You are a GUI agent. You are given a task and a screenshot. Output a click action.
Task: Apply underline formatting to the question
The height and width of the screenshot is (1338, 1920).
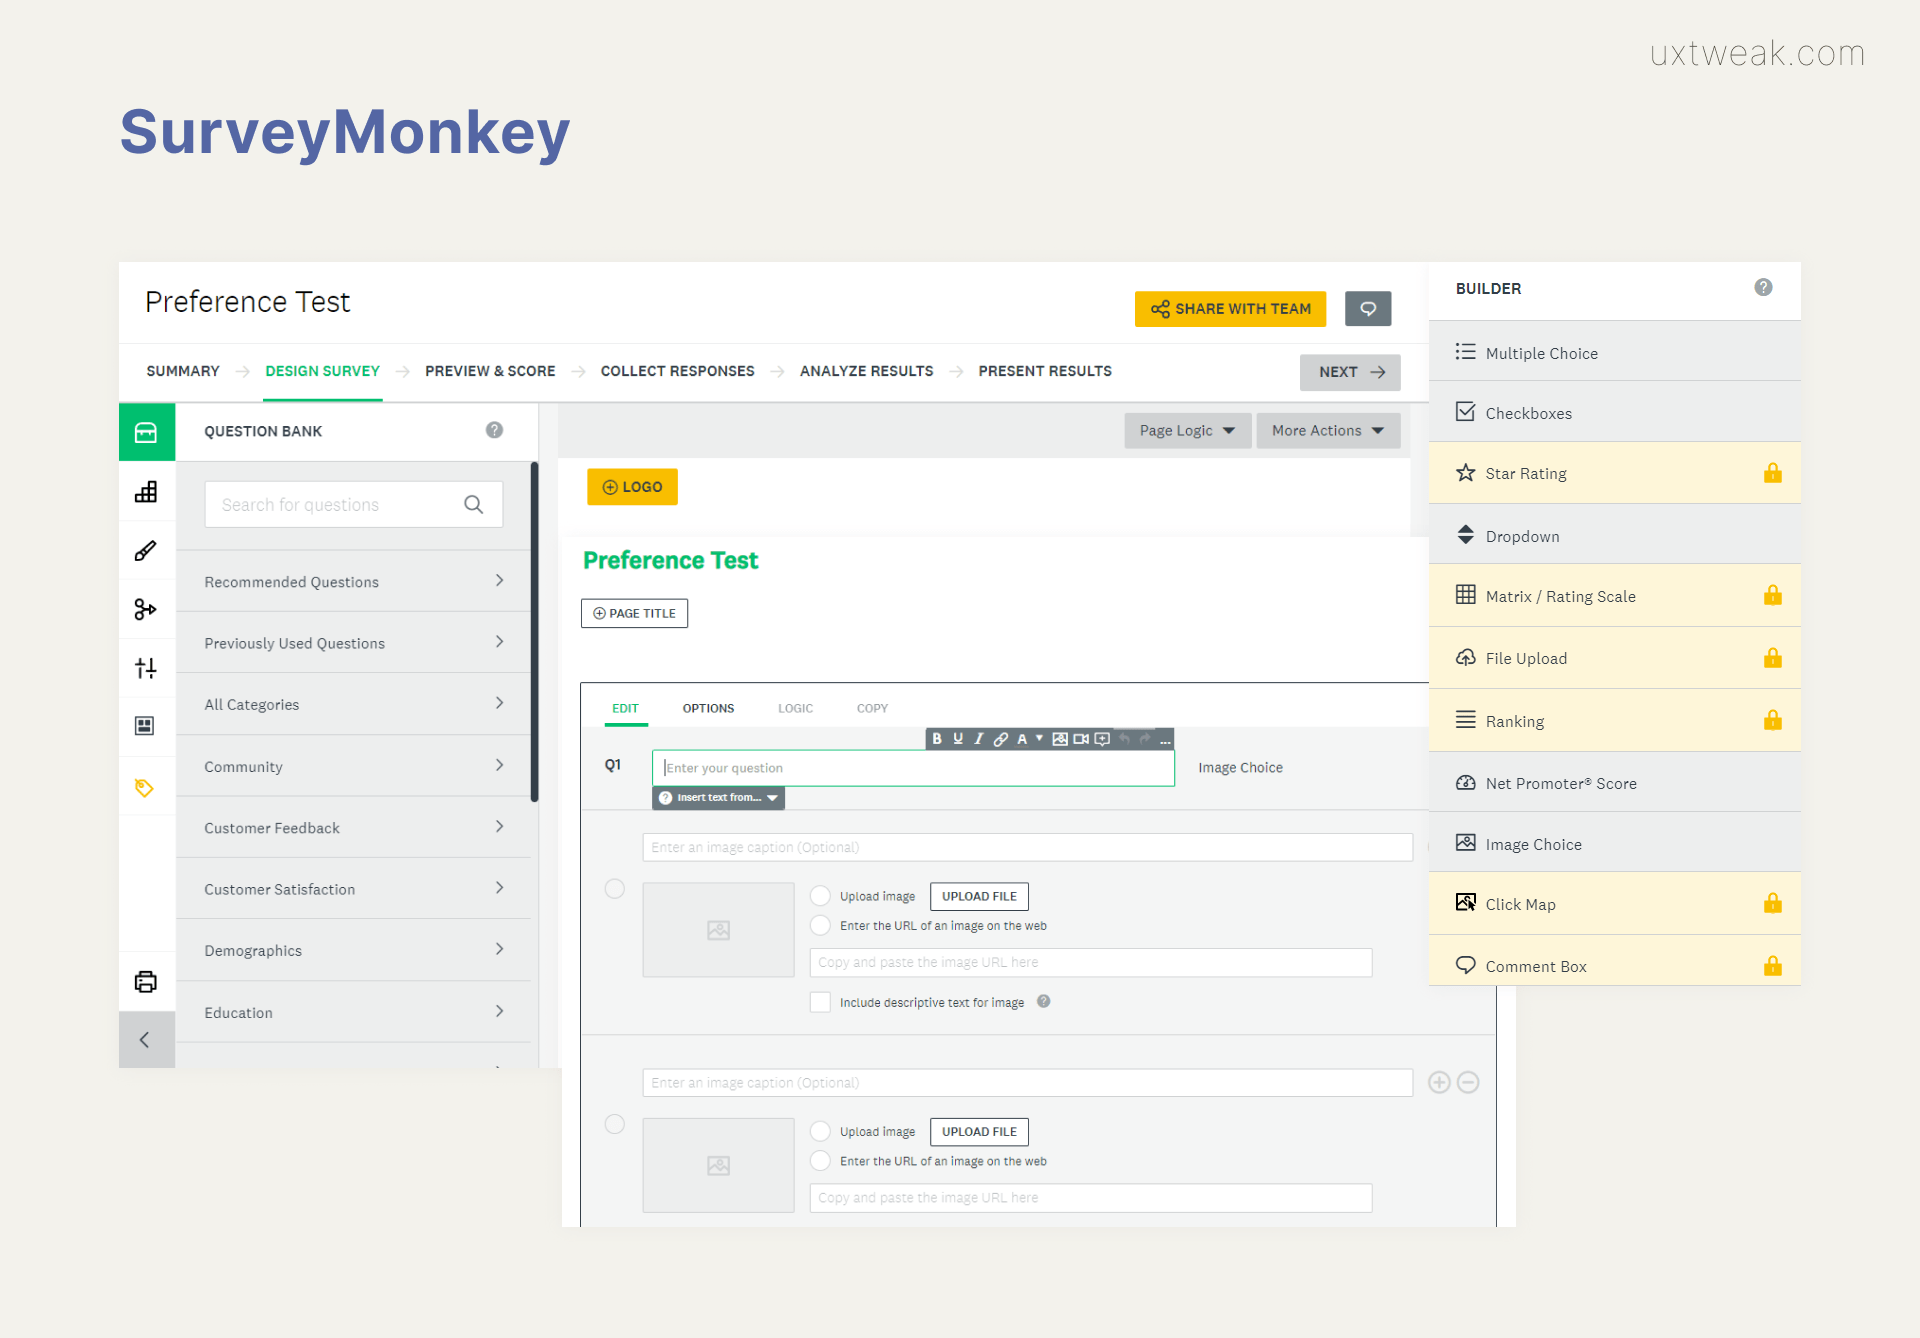(x=958, y=739)
